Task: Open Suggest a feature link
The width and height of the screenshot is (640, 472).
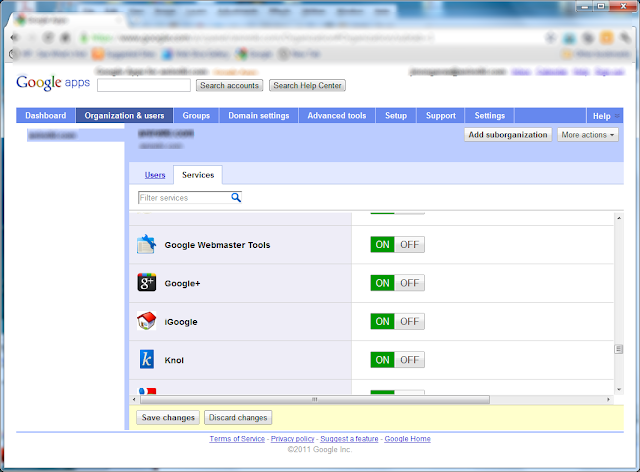Action: pyautogui.click(x=349, y=439)
